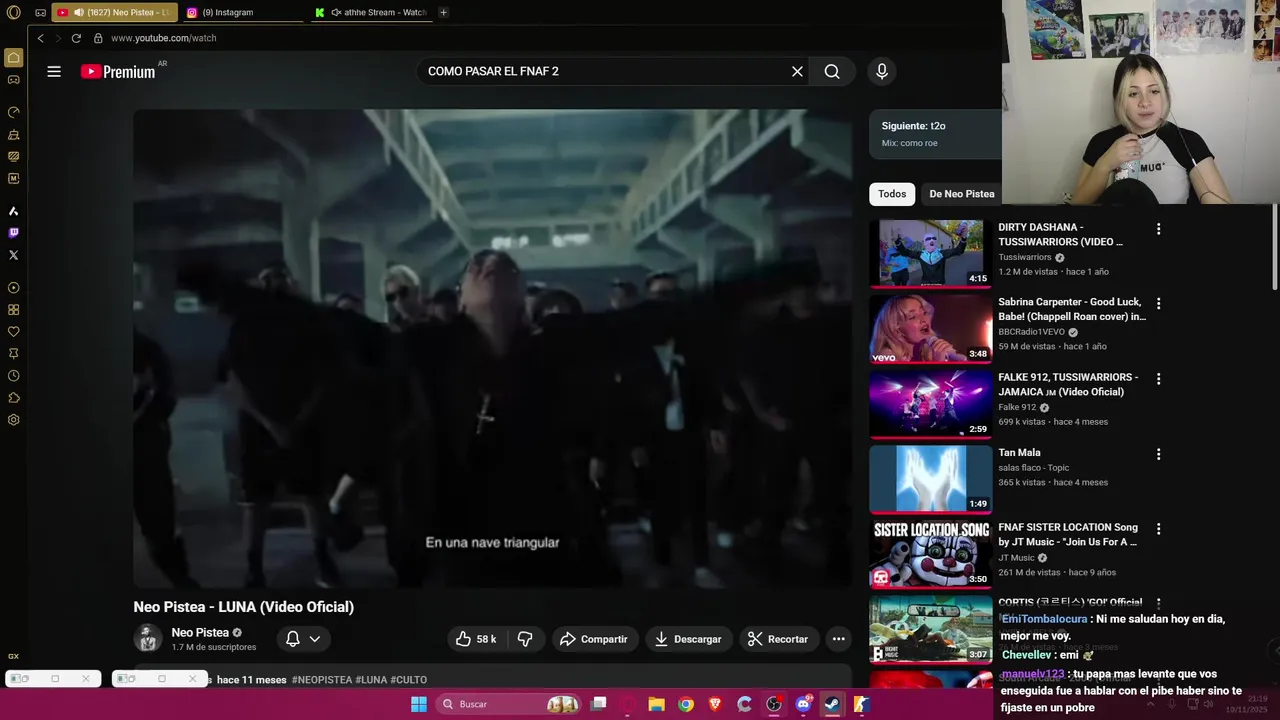1280x720 pixels.
Task: Open GX Corner gamepad icon in sidebar
Action: click(14, 80)
